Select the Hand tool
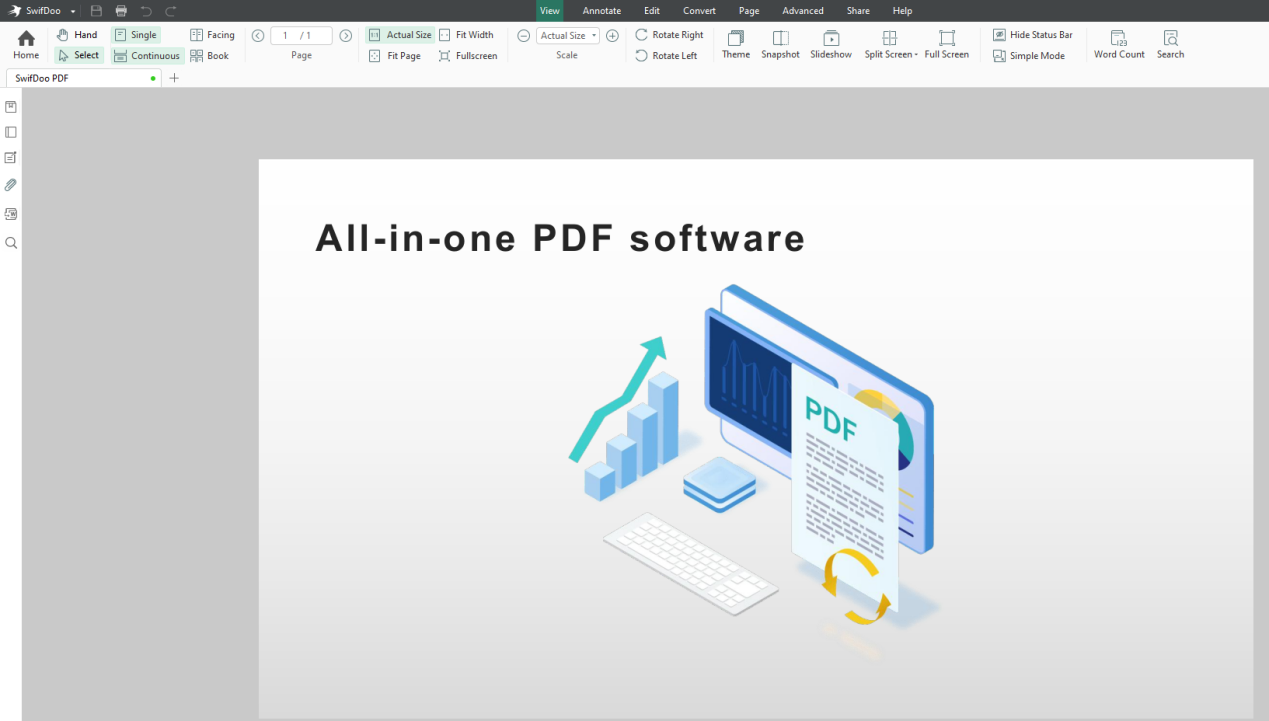The image size is (1269, 721). pos(78,35)
